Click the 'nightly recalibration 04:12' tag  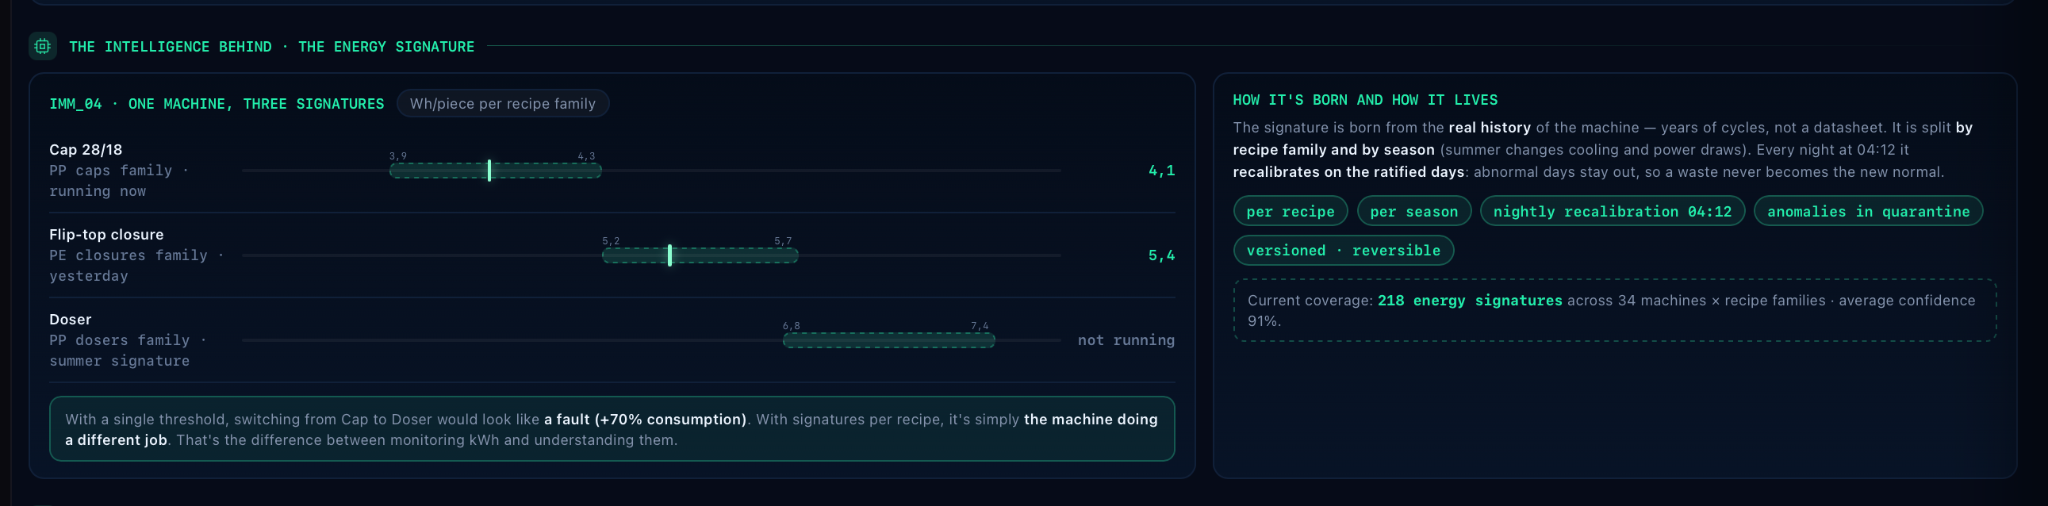click(1612, 211)
